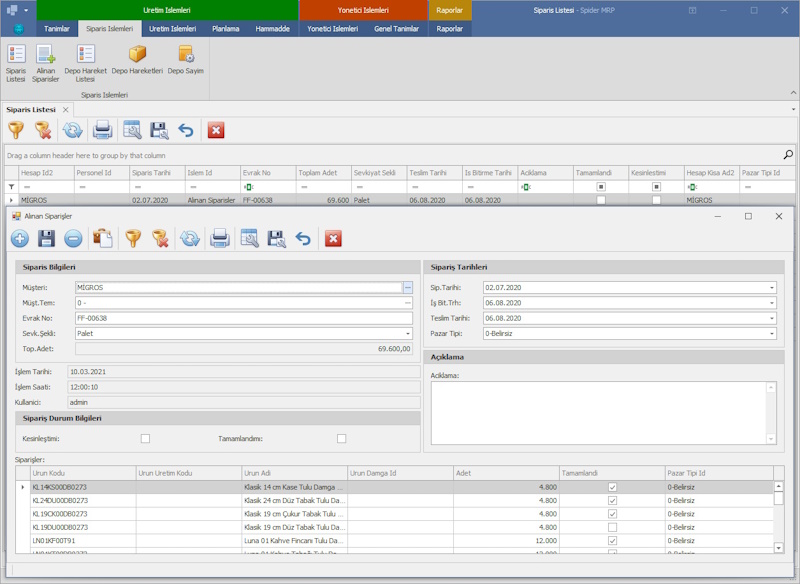The image size is (800, 584).
Task: Collapse the ribbon chevron
Action: (x=793, y=92)
